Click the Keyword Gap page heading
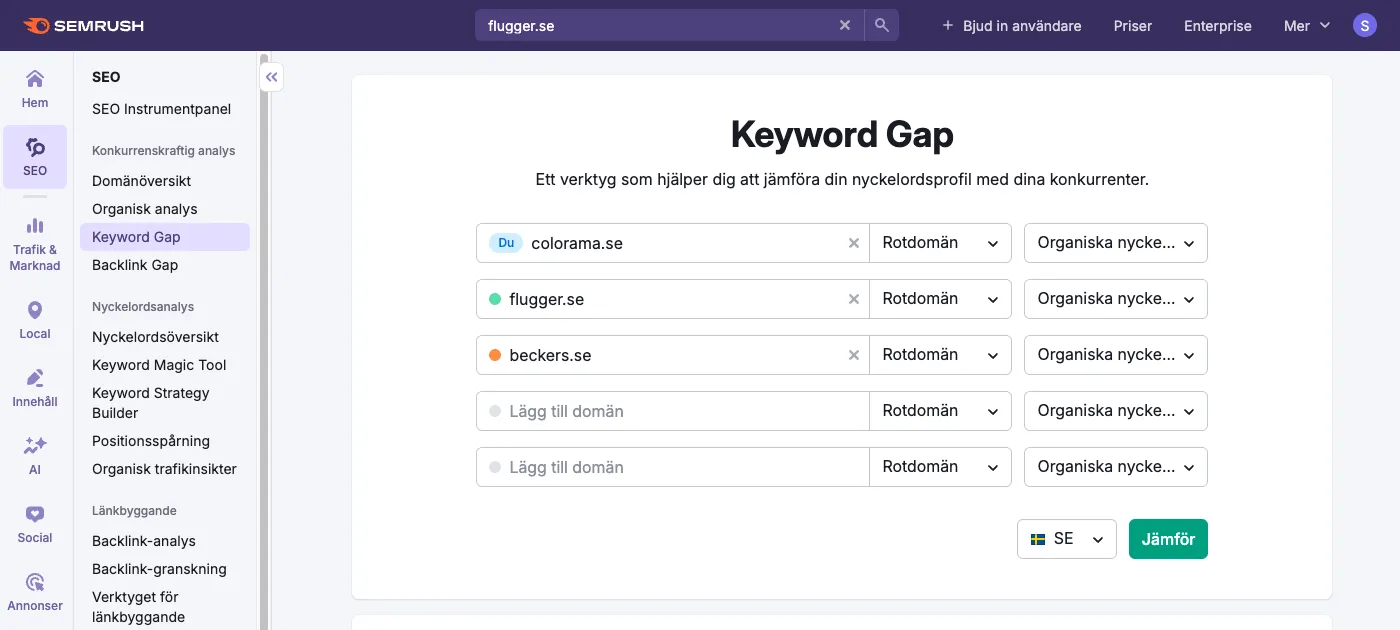The width and height of the screenshot is (1400, 630). (842, 134)
